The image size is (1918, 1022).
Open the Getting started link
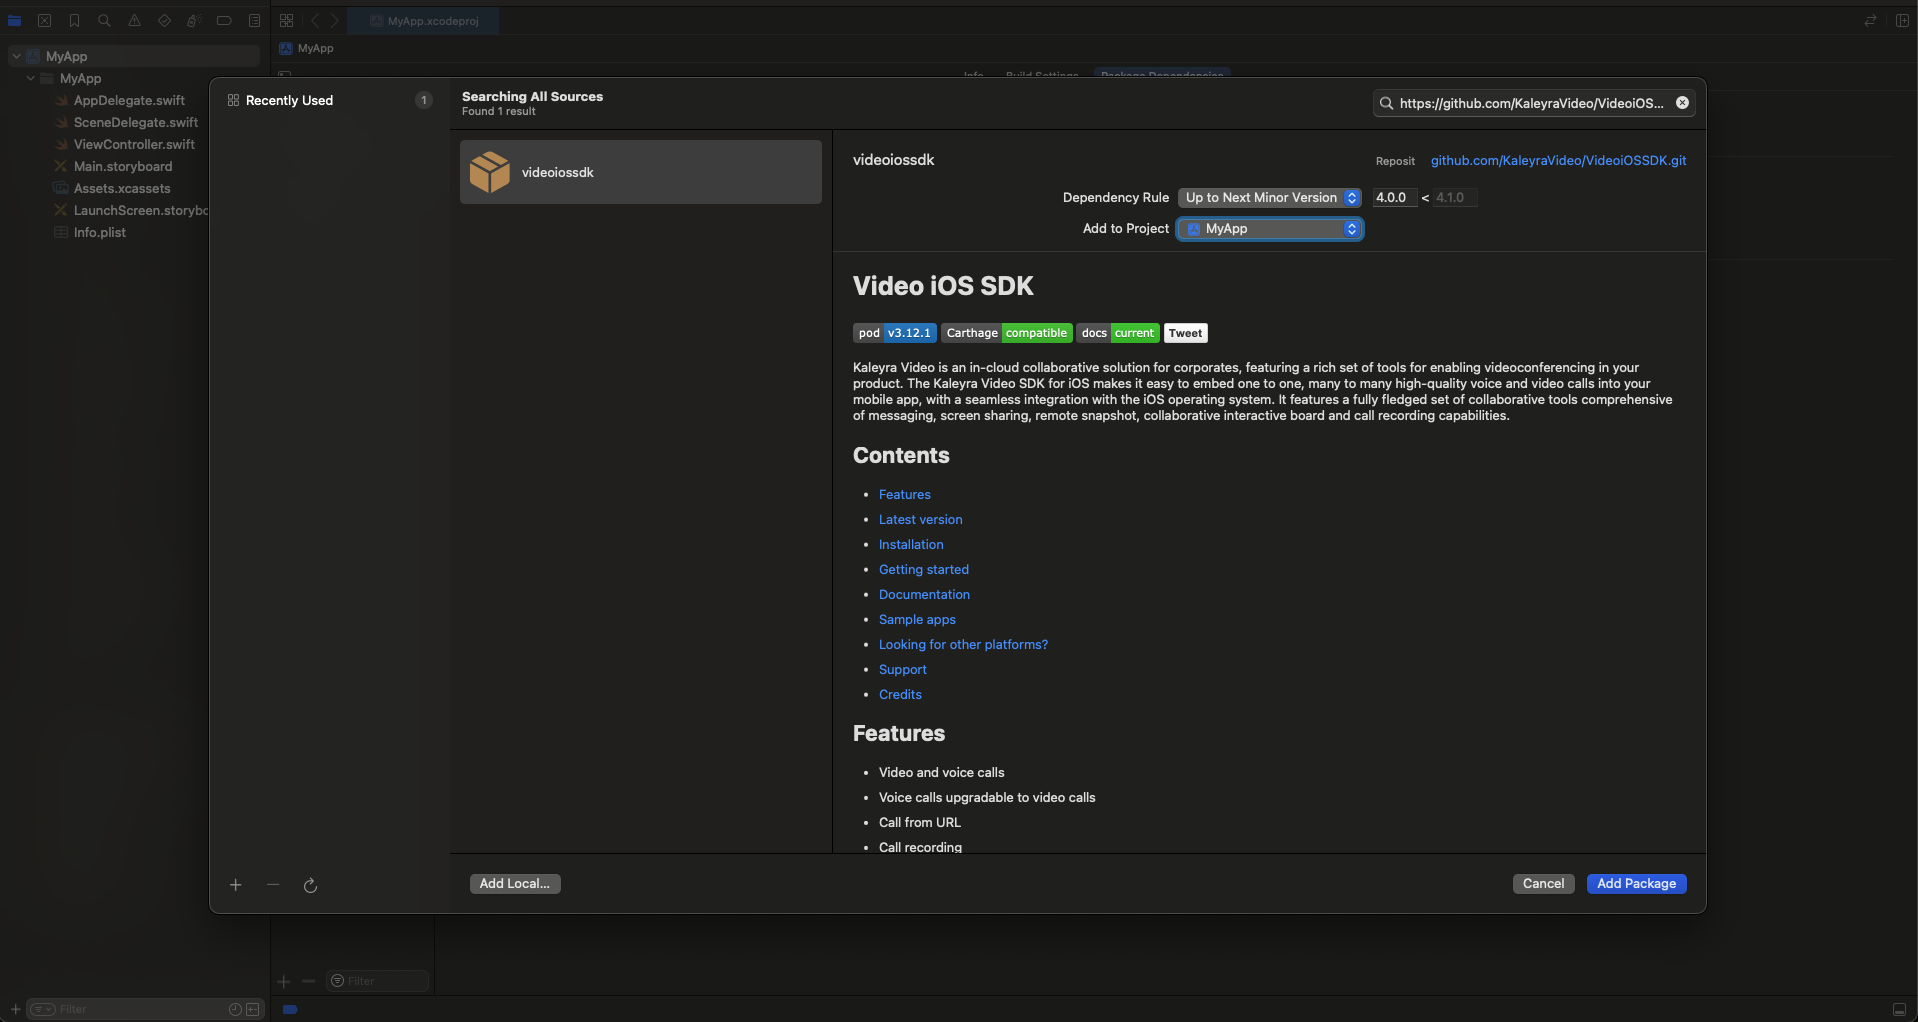(x=924, y=569)
